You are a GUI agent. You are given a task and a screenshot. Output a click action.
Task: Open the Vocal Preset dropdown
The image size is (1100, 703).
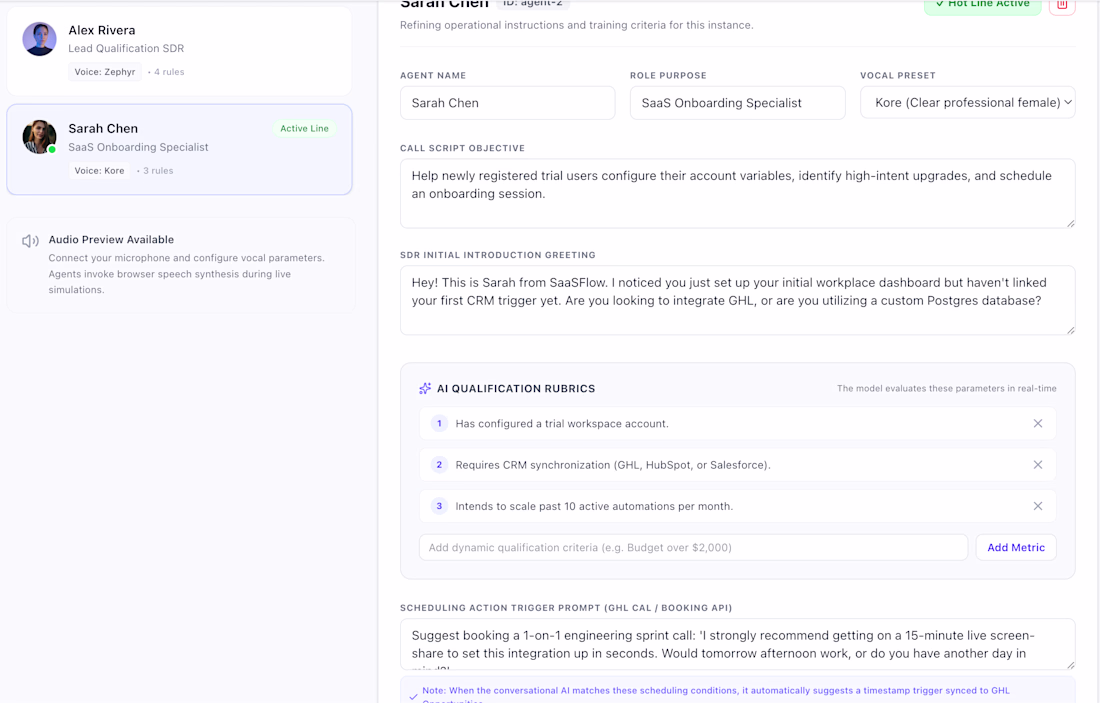967,103
